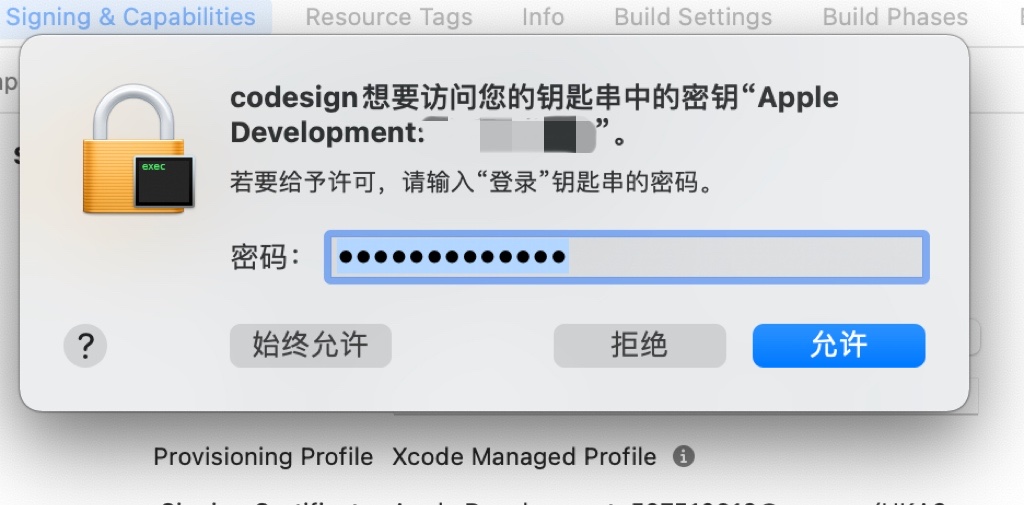Click the 密码: field label
This screenshot has width=1024, height=505.
pyautogui.click(x=265, y=257)
